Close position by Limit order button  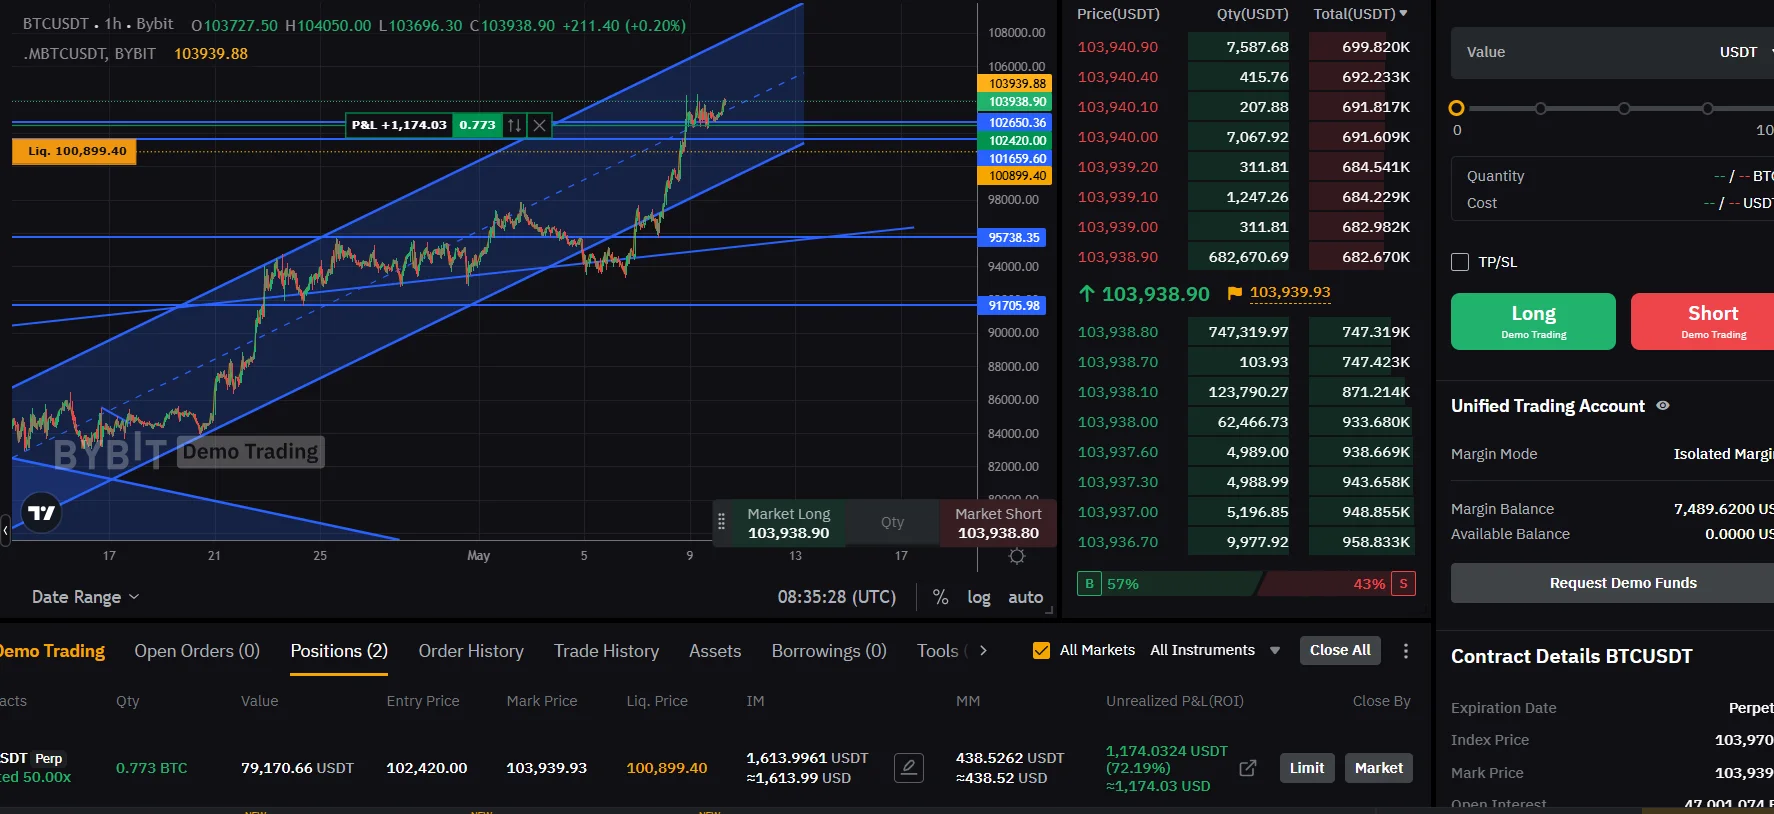1307,768
